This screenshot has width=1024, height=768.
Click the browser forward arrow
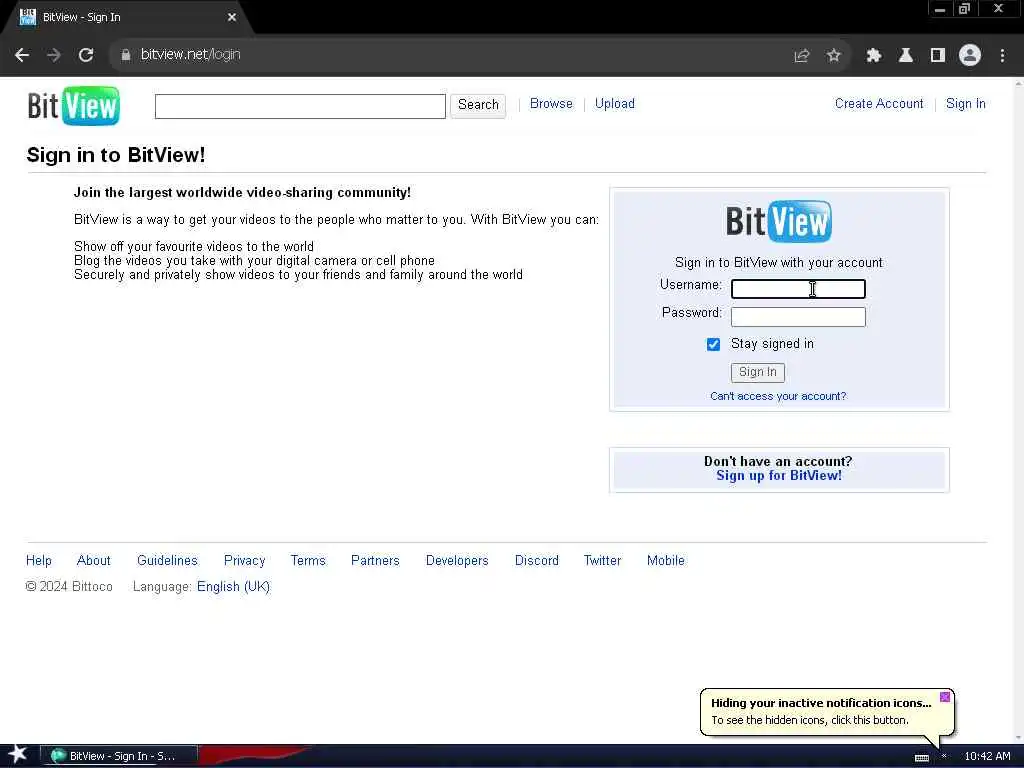(x=54, y=55)
